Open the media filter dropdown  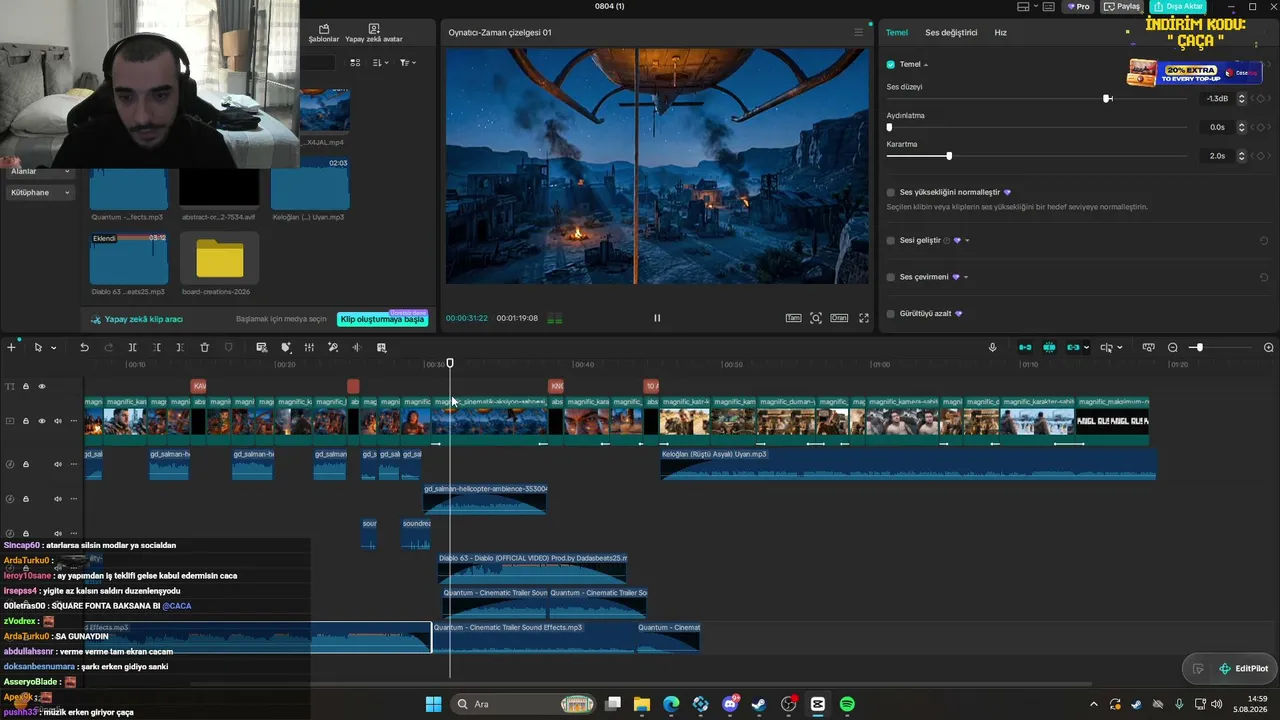408,62
